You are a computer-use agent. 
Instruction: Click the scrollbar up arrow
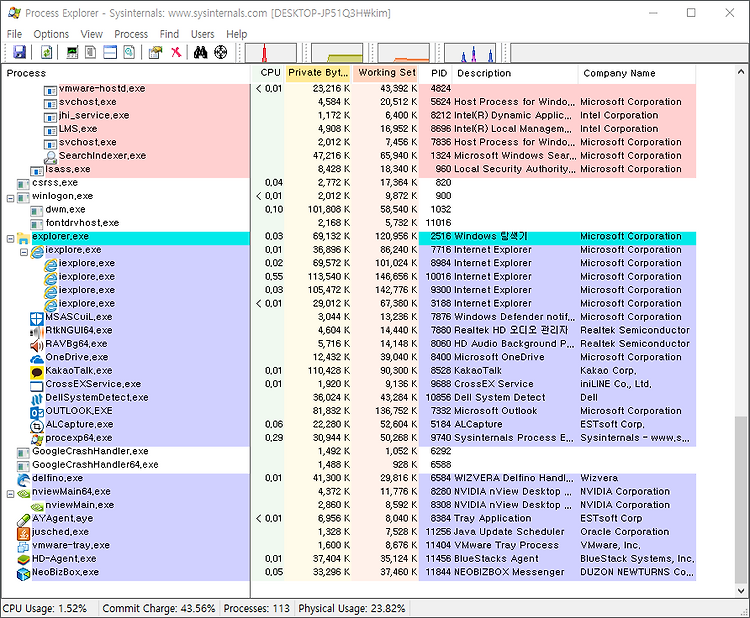(741, 72)
